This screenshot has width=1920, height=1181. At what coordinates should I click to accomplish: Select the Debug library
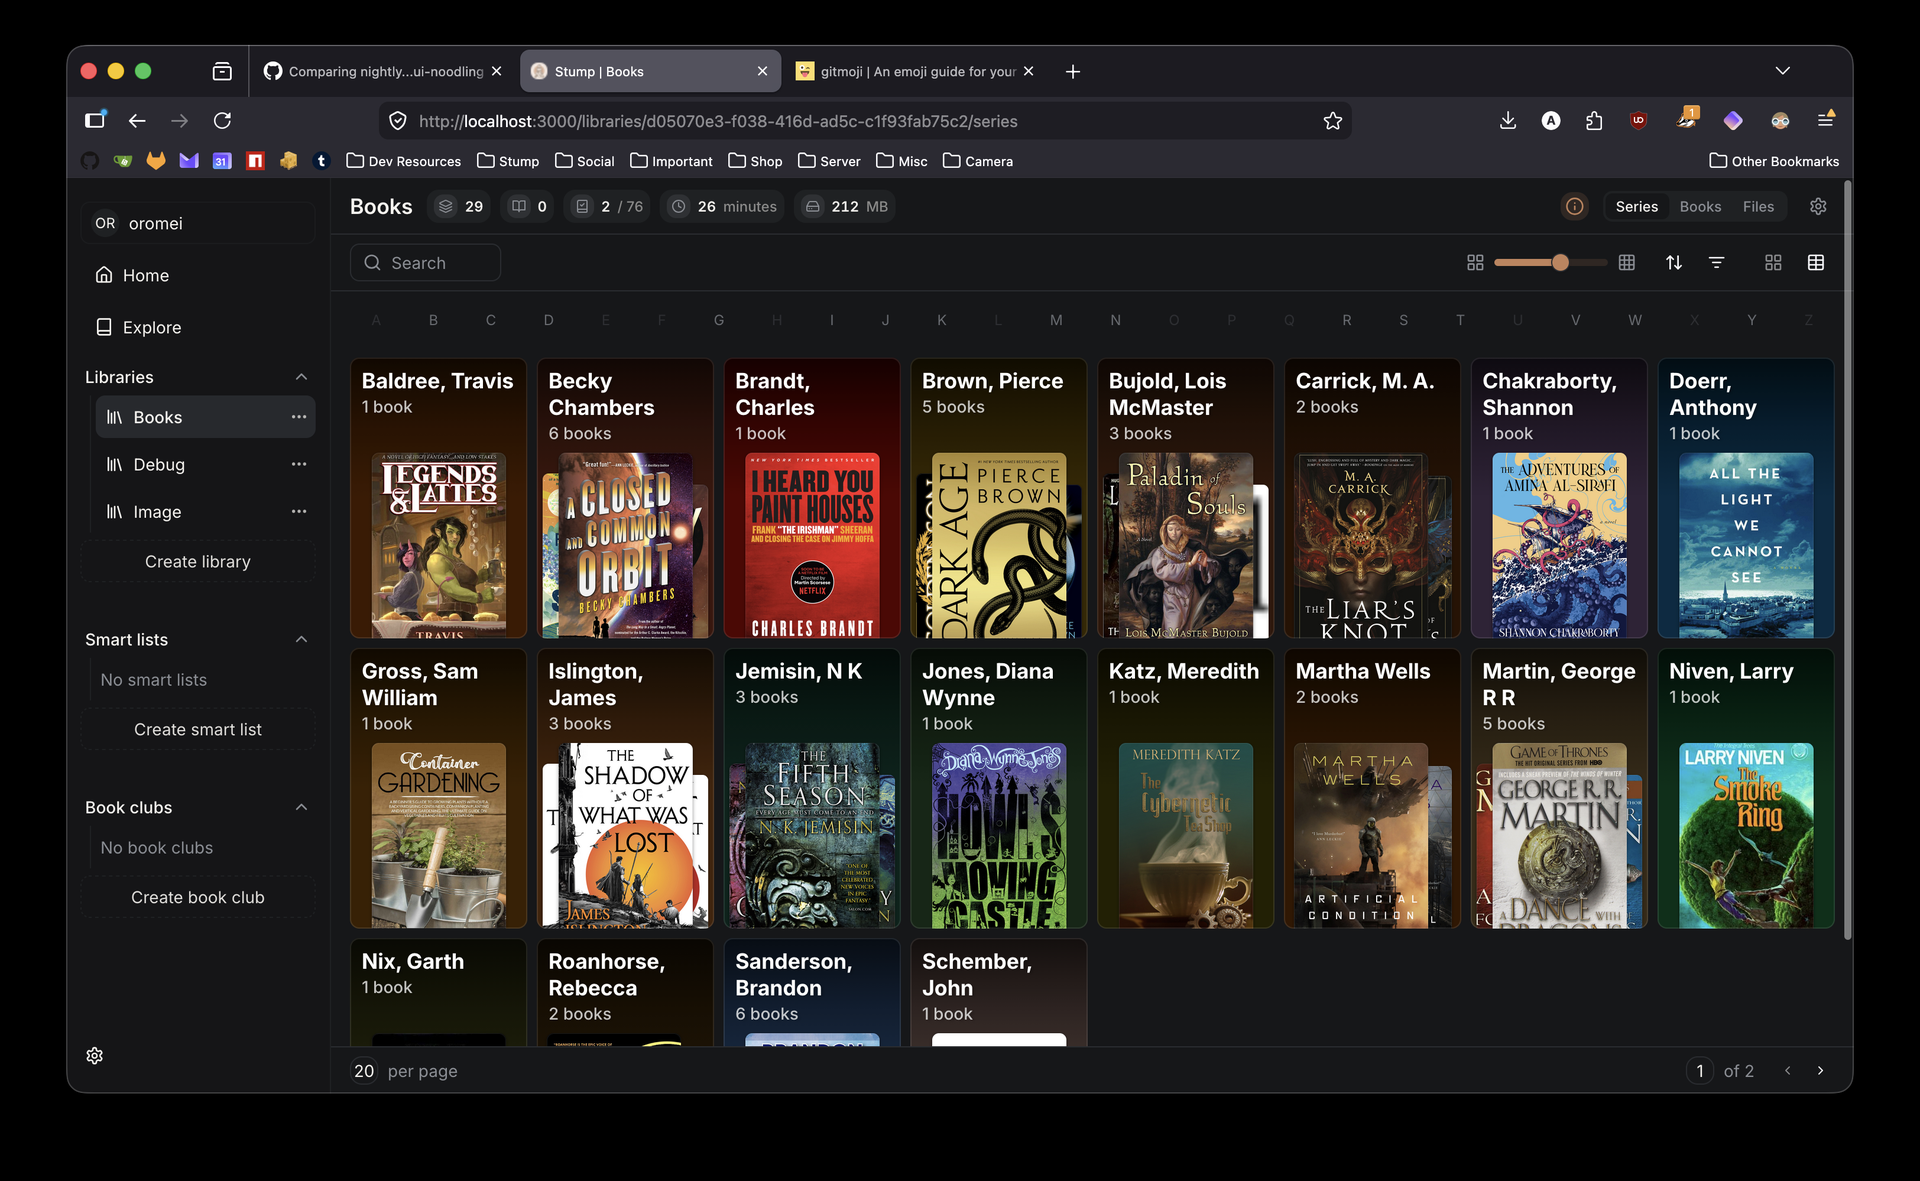205,464
